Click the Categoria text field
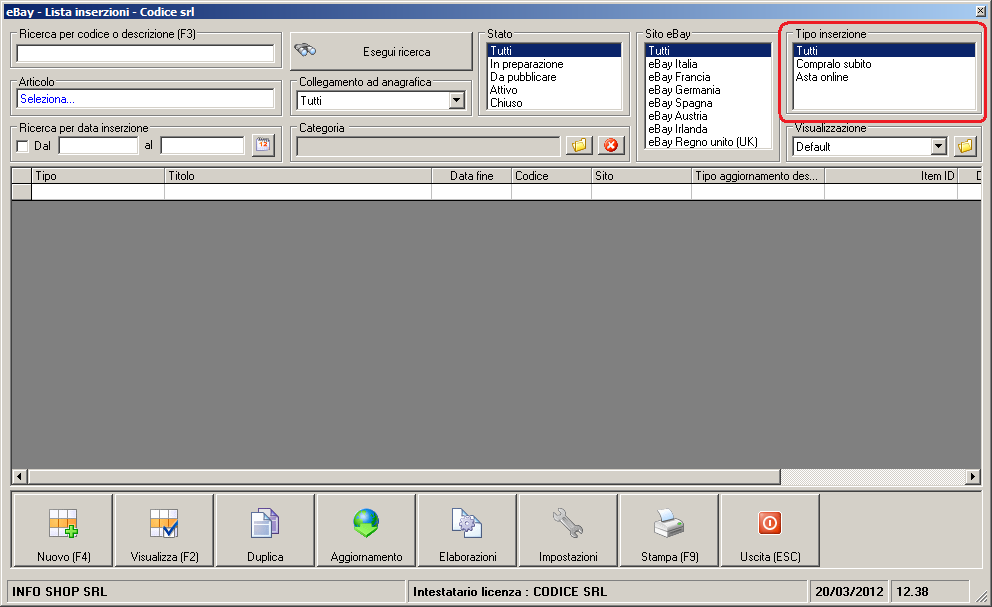The width and height of the screenshot is (992, 607). (x=428, y=146)
